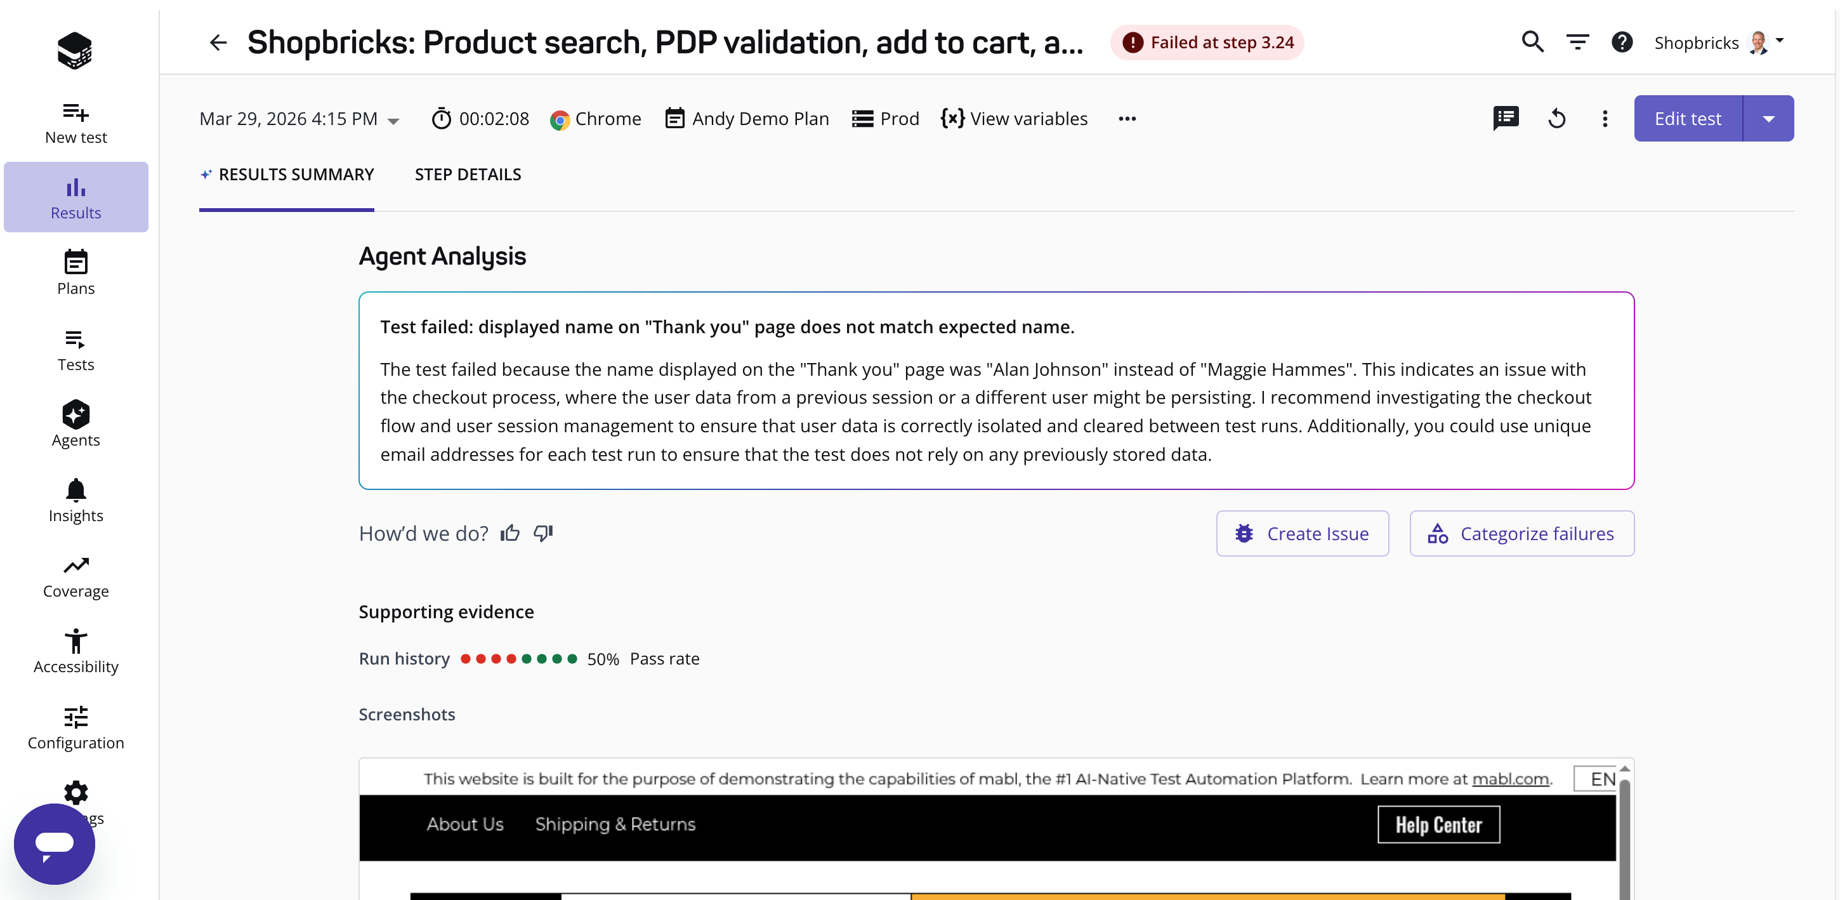Image resolution: width=1840 pixels, height=900 pixels.
Task: Open the Results section in the sidebar
Action: tap(75, 196)
